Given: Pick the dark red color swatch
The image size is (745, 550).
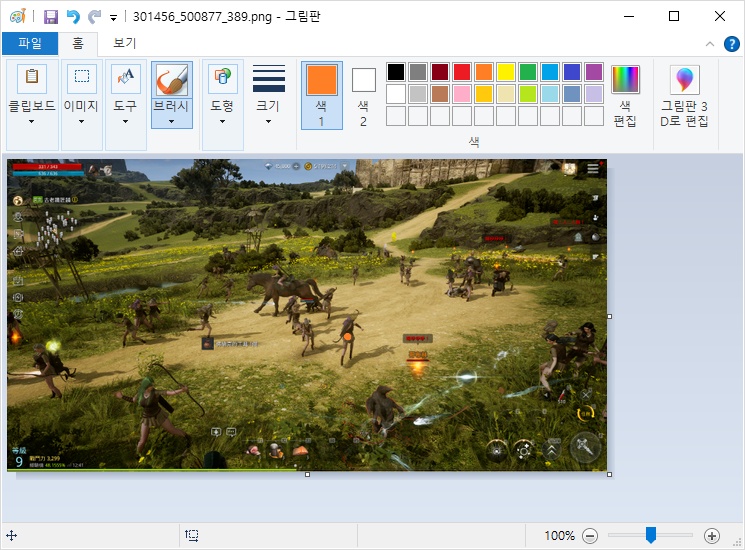Looking at the screenshot, I should coord(440,72).
